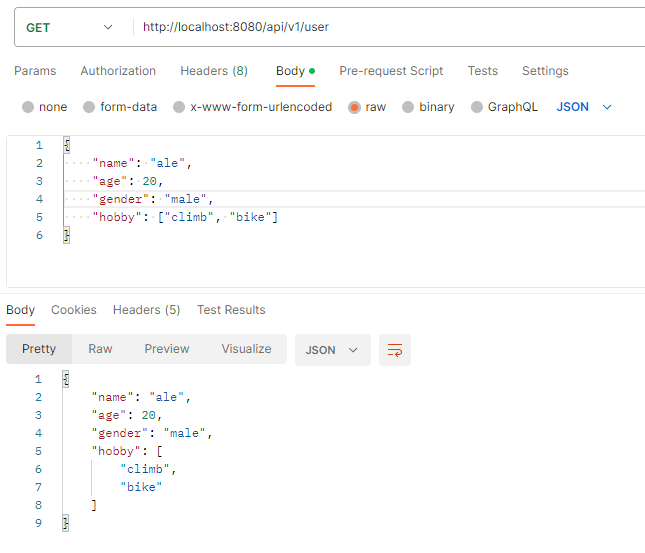The width and height of the screenshot is (645, 553).
Task: Collapse response opening brace on line 1
Action: click(x=65, y=379)
